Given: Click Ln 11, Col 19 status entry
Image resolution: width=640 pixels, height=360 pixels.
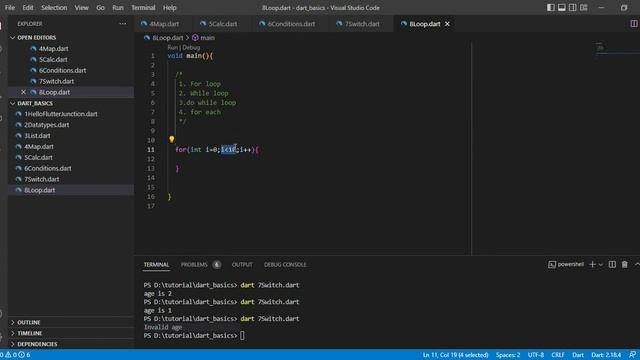Looking at the screenshot, I should click(455, 355).
